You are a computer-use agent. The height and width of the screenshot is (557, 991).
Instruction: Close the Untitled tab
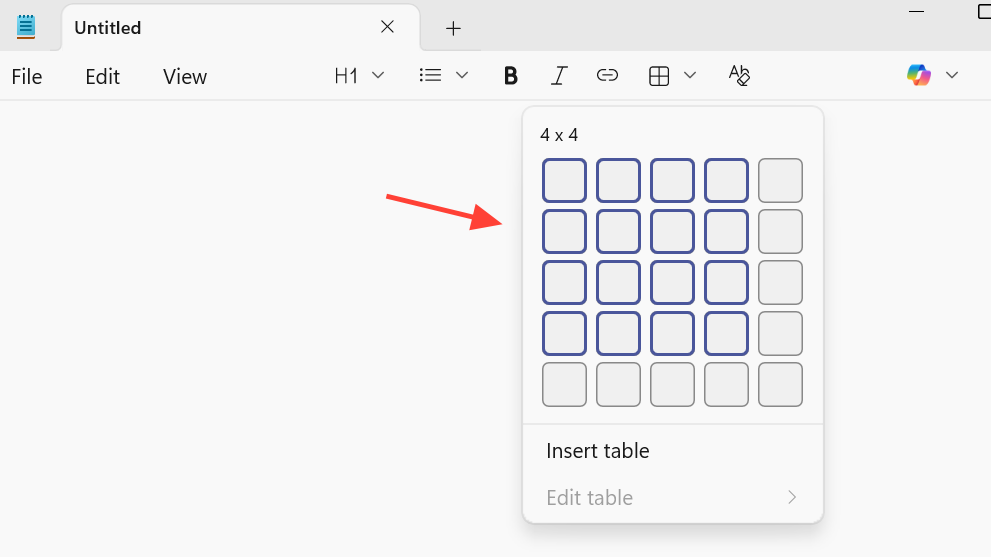tap(387, 27)
